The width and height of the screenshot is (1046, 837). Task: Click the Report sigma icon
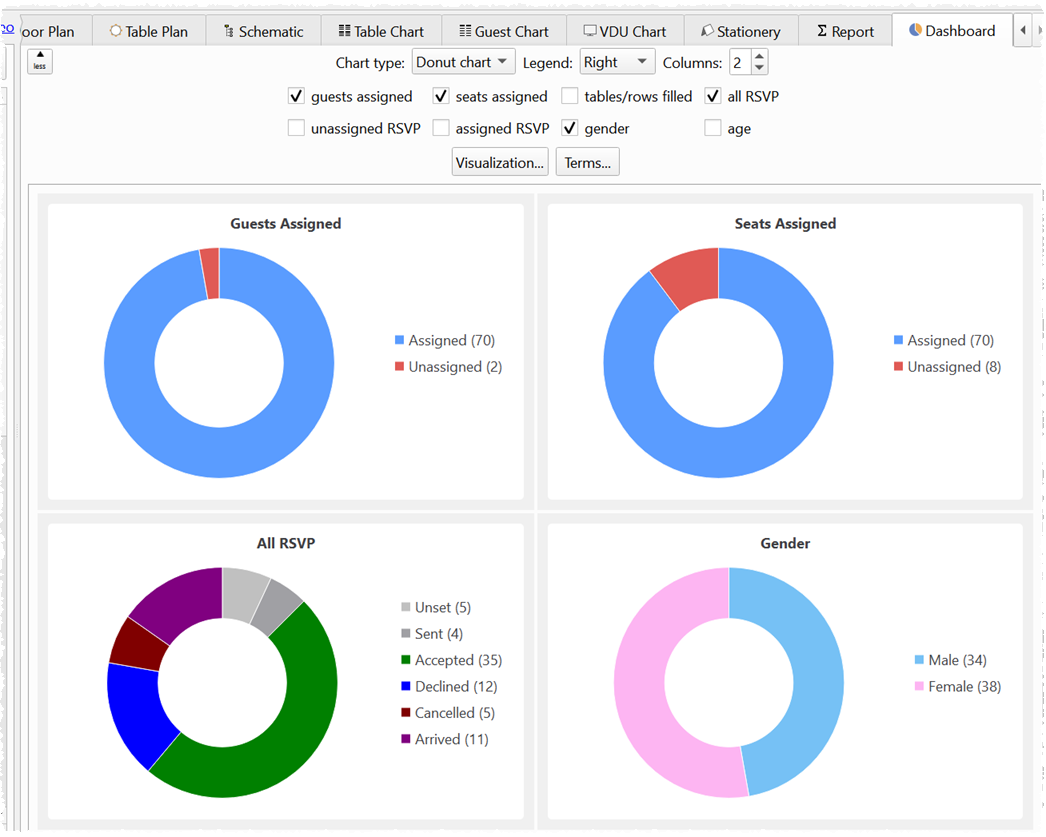[822, 31]
